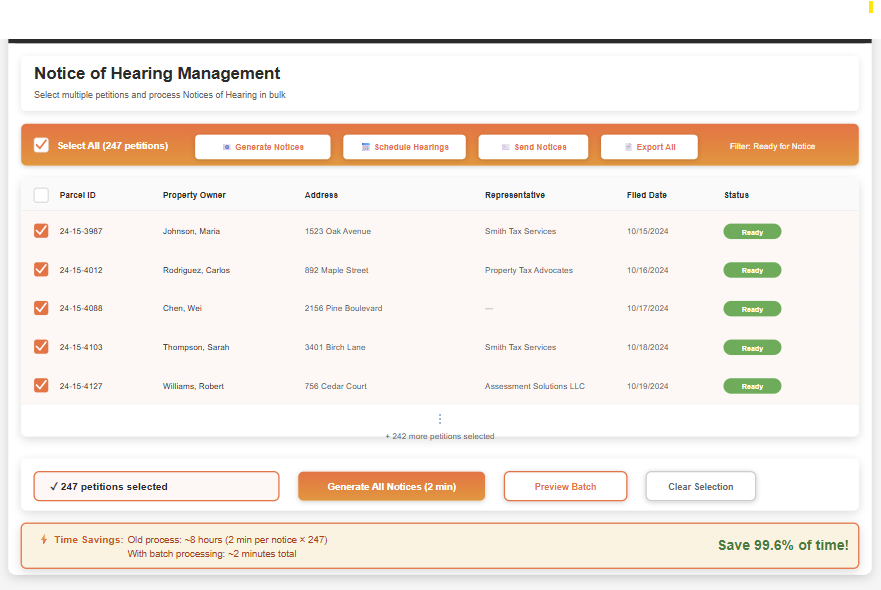881x590 pixels.
Task: Untick the checkbox for parcel 24-15-4127
Action: (41, 385)
